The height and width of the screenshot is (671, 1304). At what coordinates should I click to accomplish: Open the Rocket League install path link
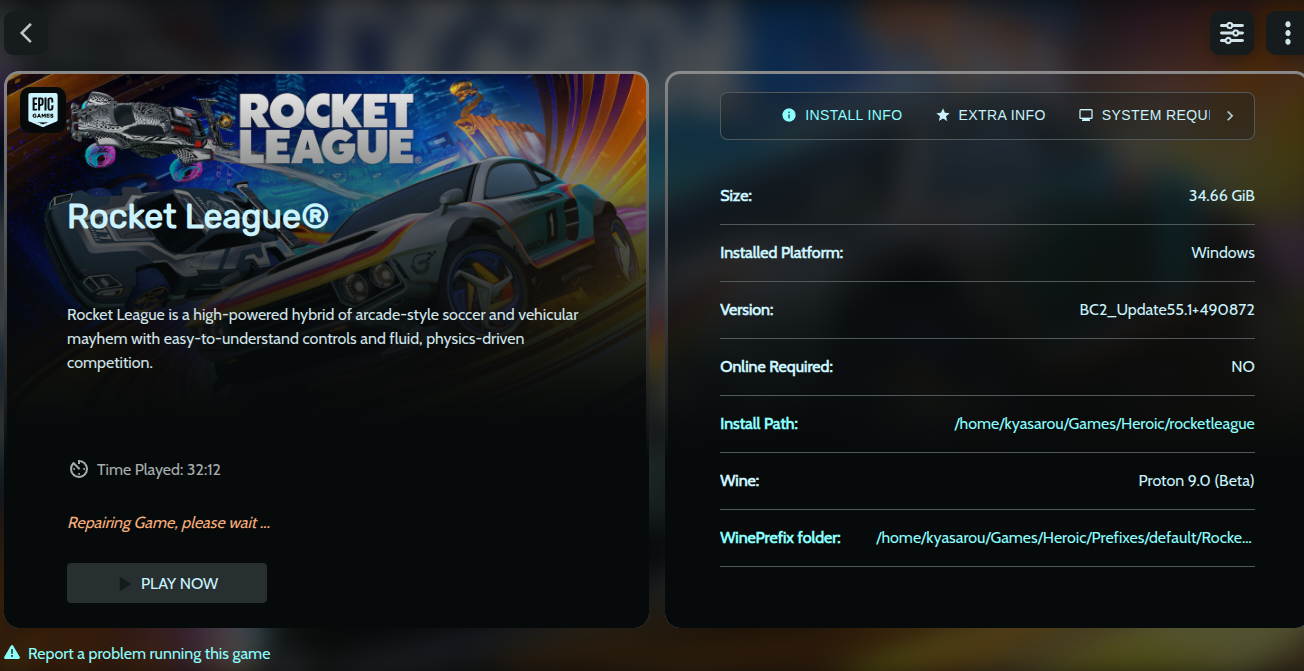(x=1104, y=423)
